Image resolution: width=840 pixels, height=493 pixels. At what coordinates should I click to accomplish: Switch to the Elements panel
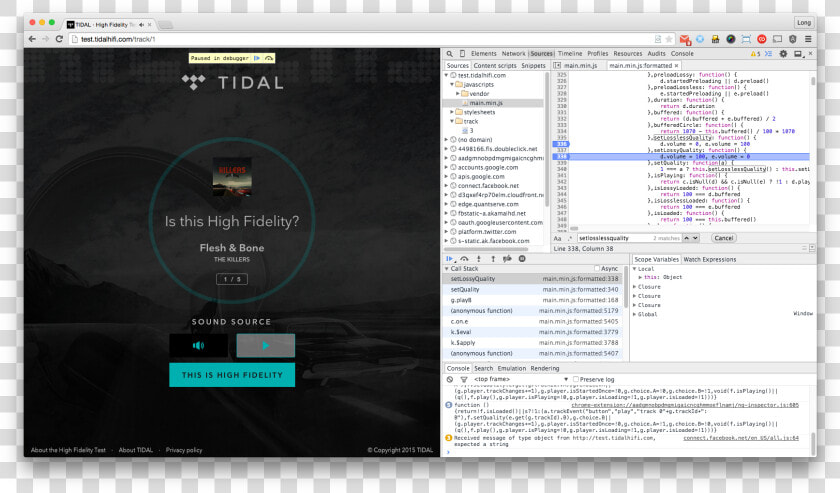coord(484,54)
